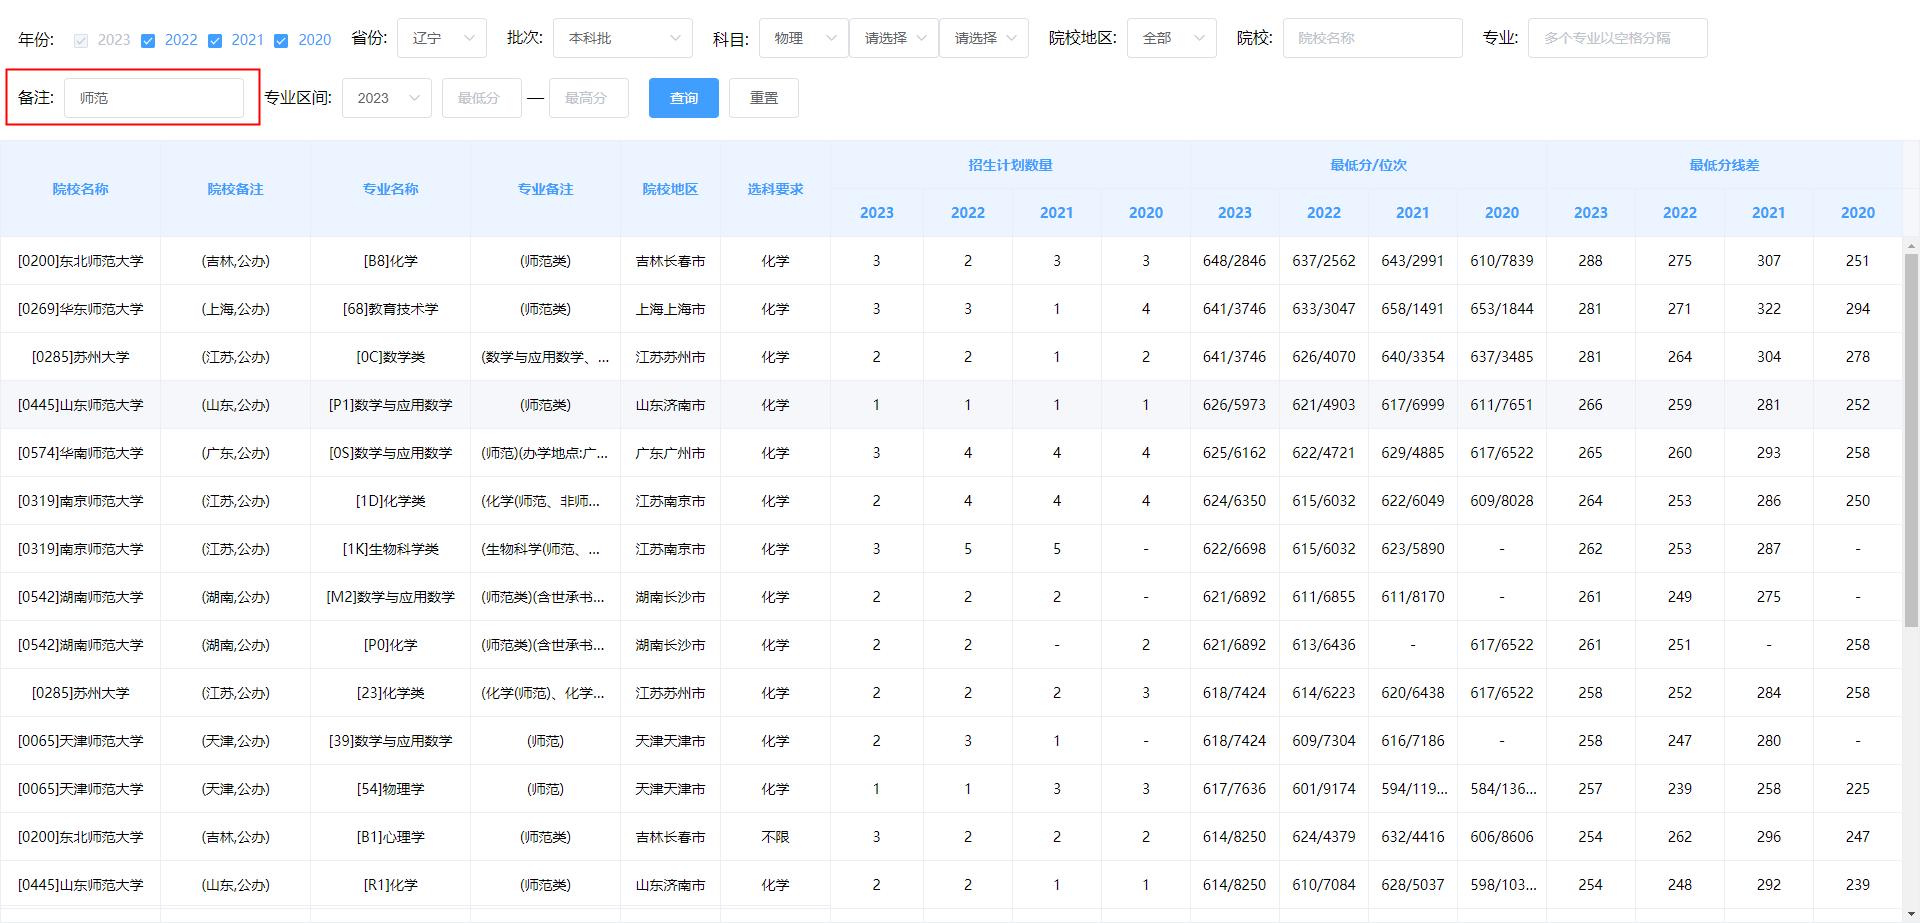The image size is (1920, 923).
Task: Click the 最低分/位次 table header
Action: (1368, 164)
